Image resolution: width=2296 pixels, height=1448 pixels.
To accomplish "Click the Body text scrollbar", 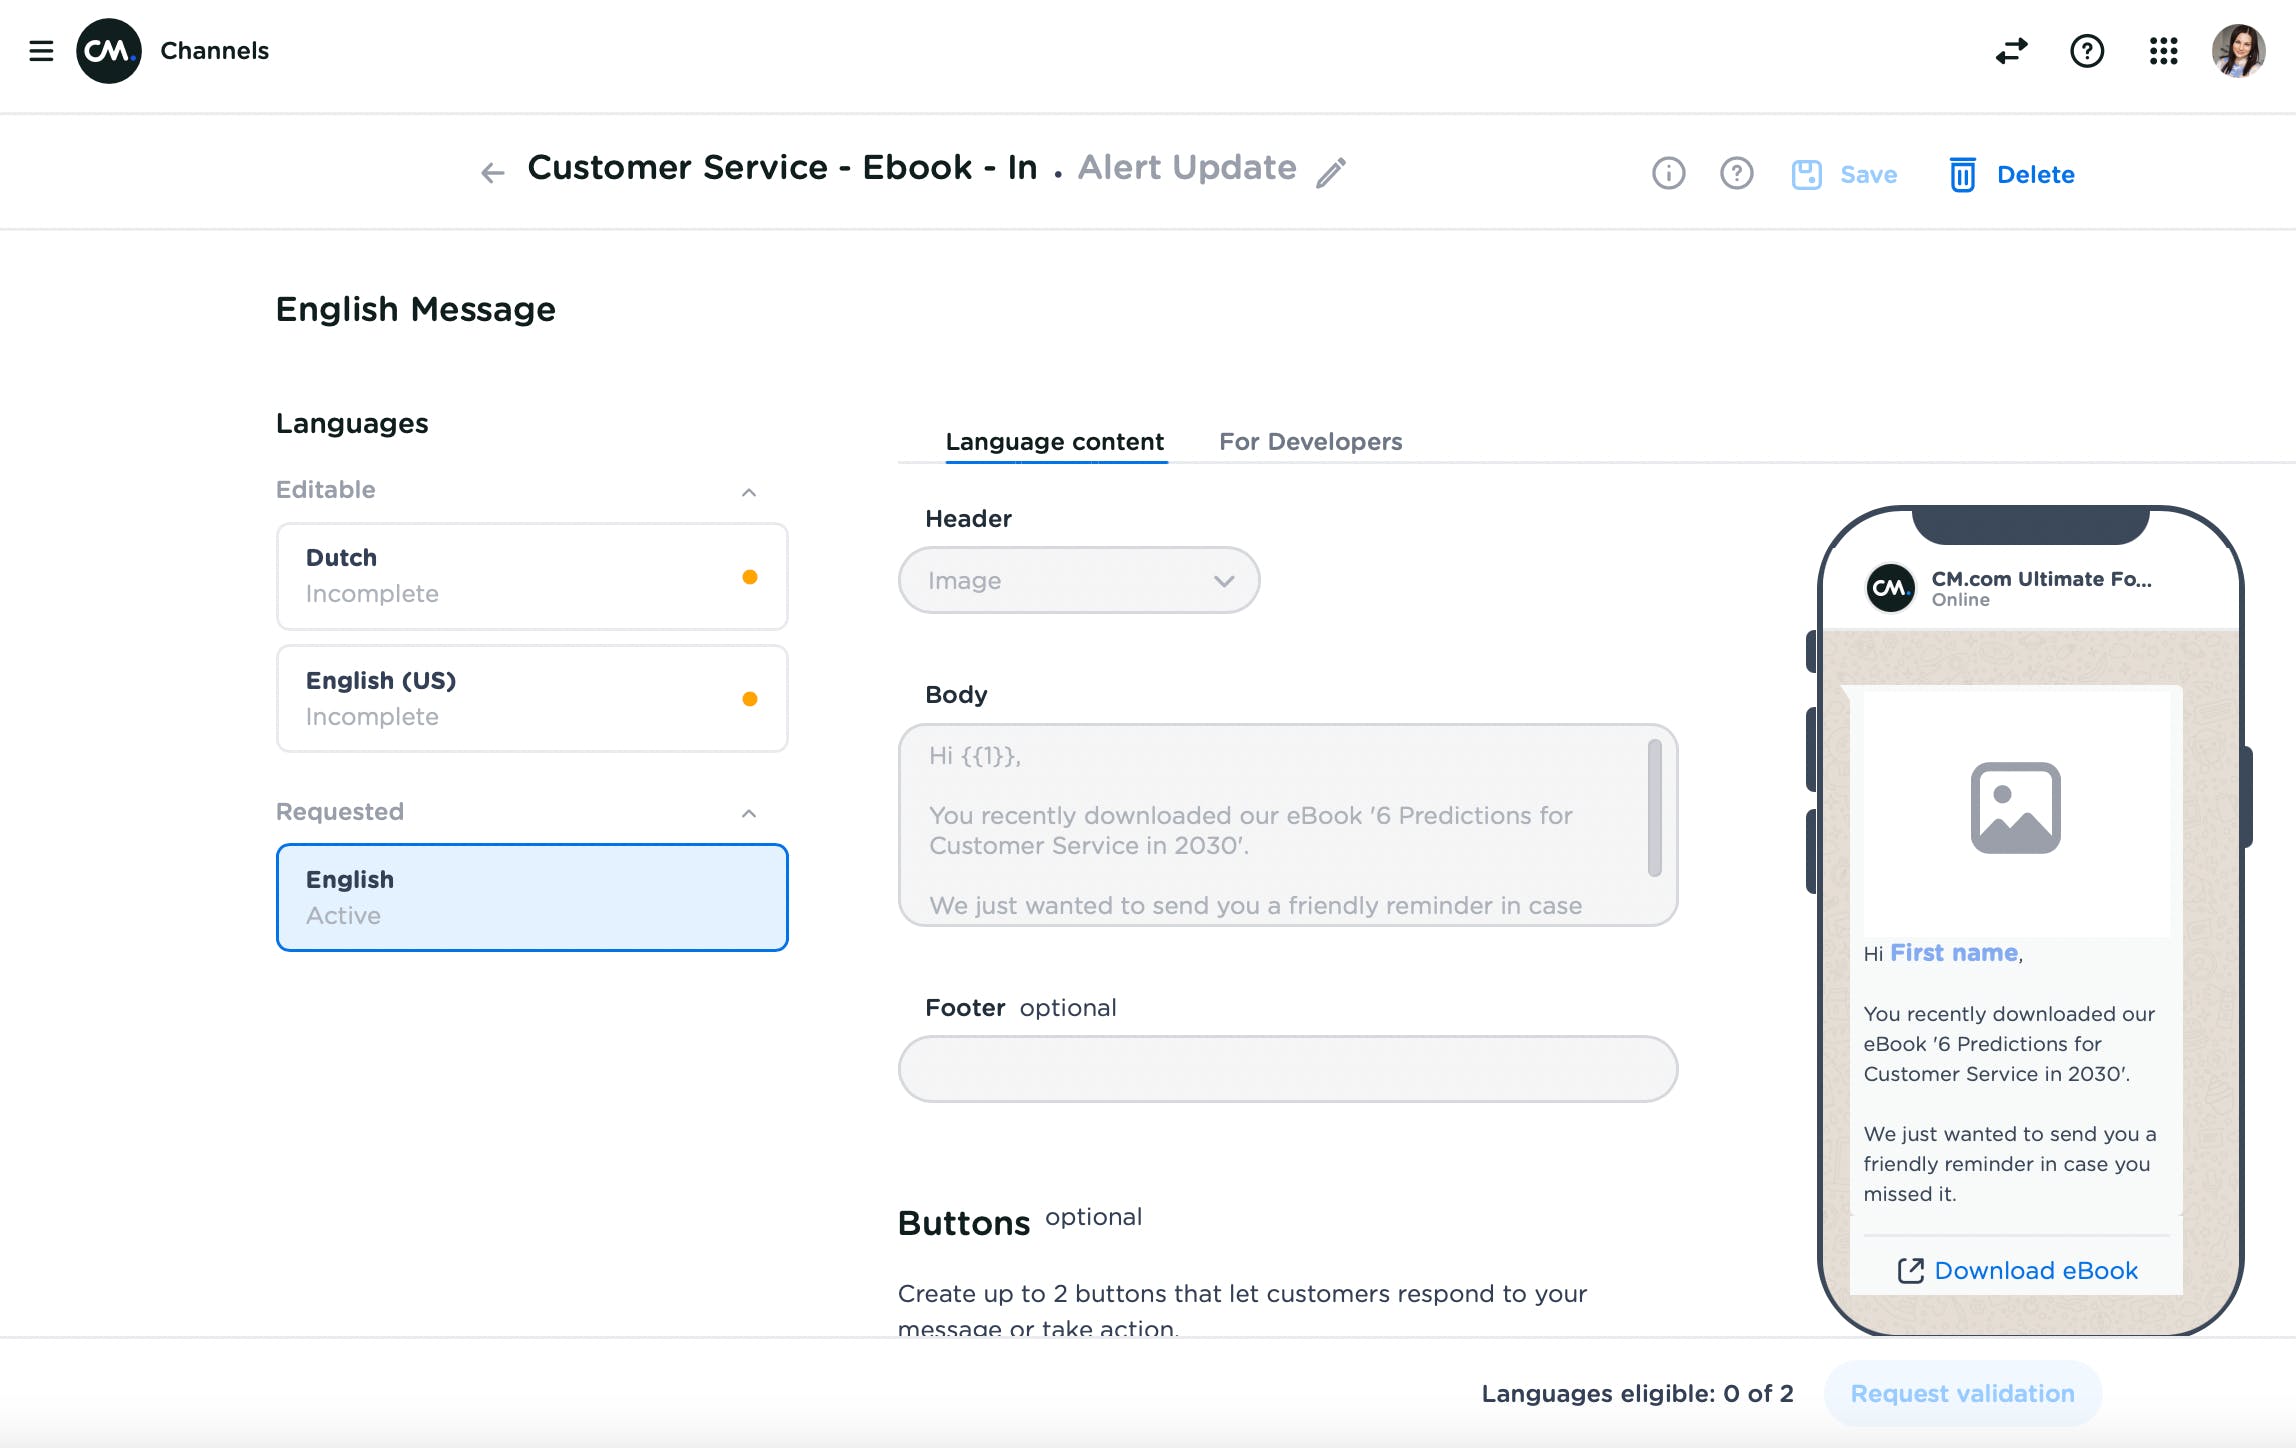I will (x=1654, y=808).
